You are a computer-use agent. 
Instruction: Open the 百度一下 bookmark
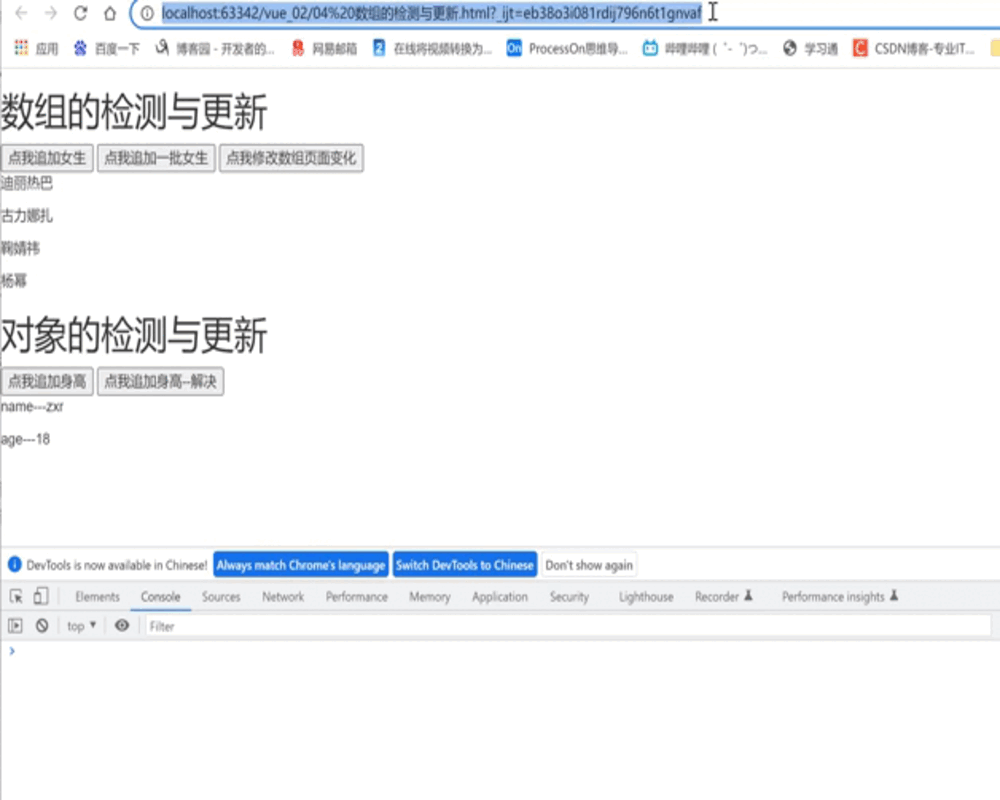point(107,48)
